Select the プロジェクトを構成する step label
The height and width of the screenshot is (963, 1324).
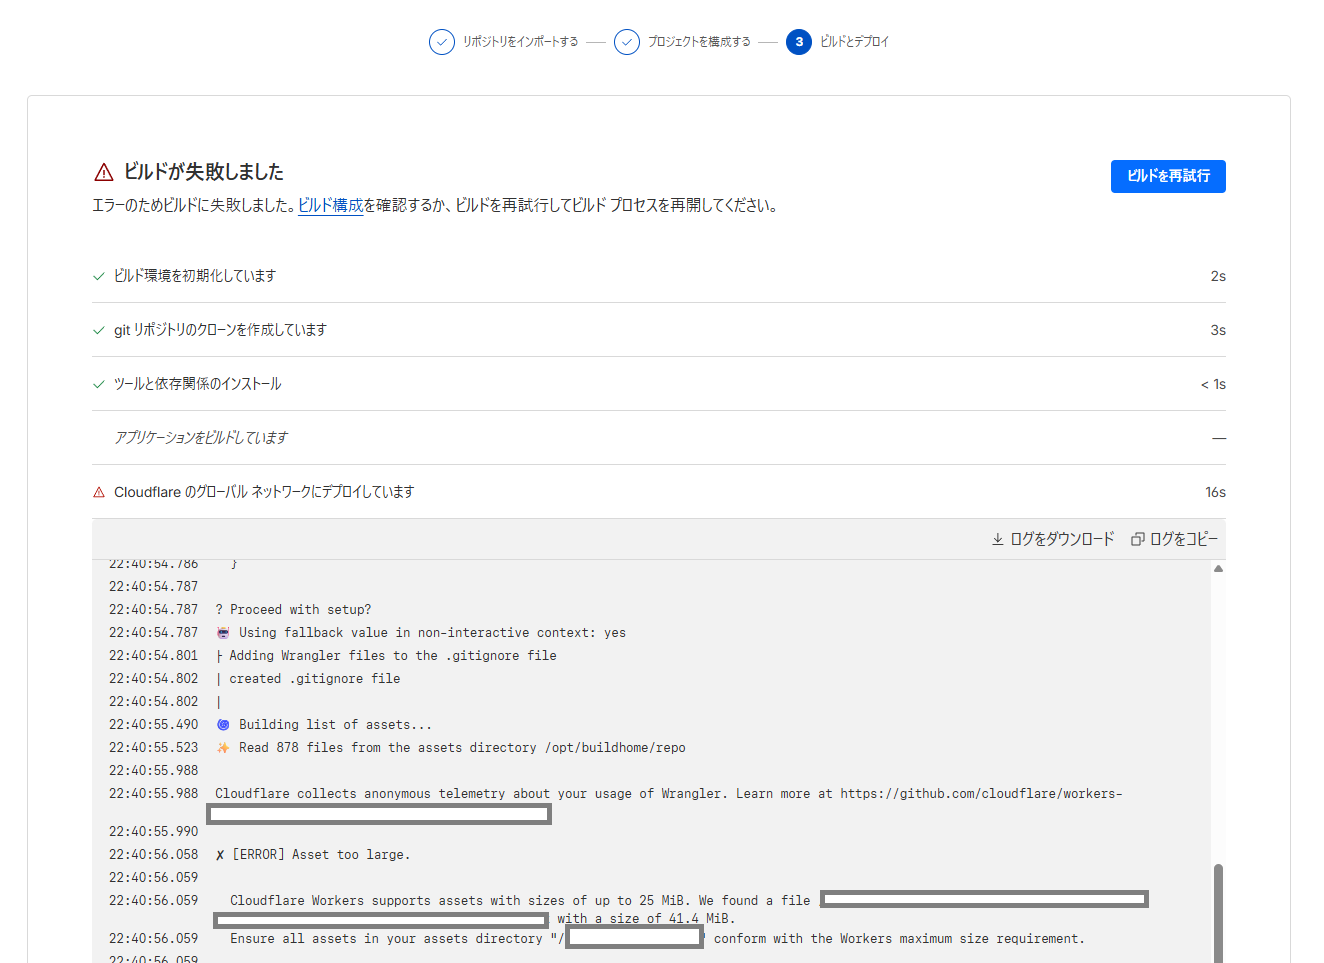tap(699, 42)
